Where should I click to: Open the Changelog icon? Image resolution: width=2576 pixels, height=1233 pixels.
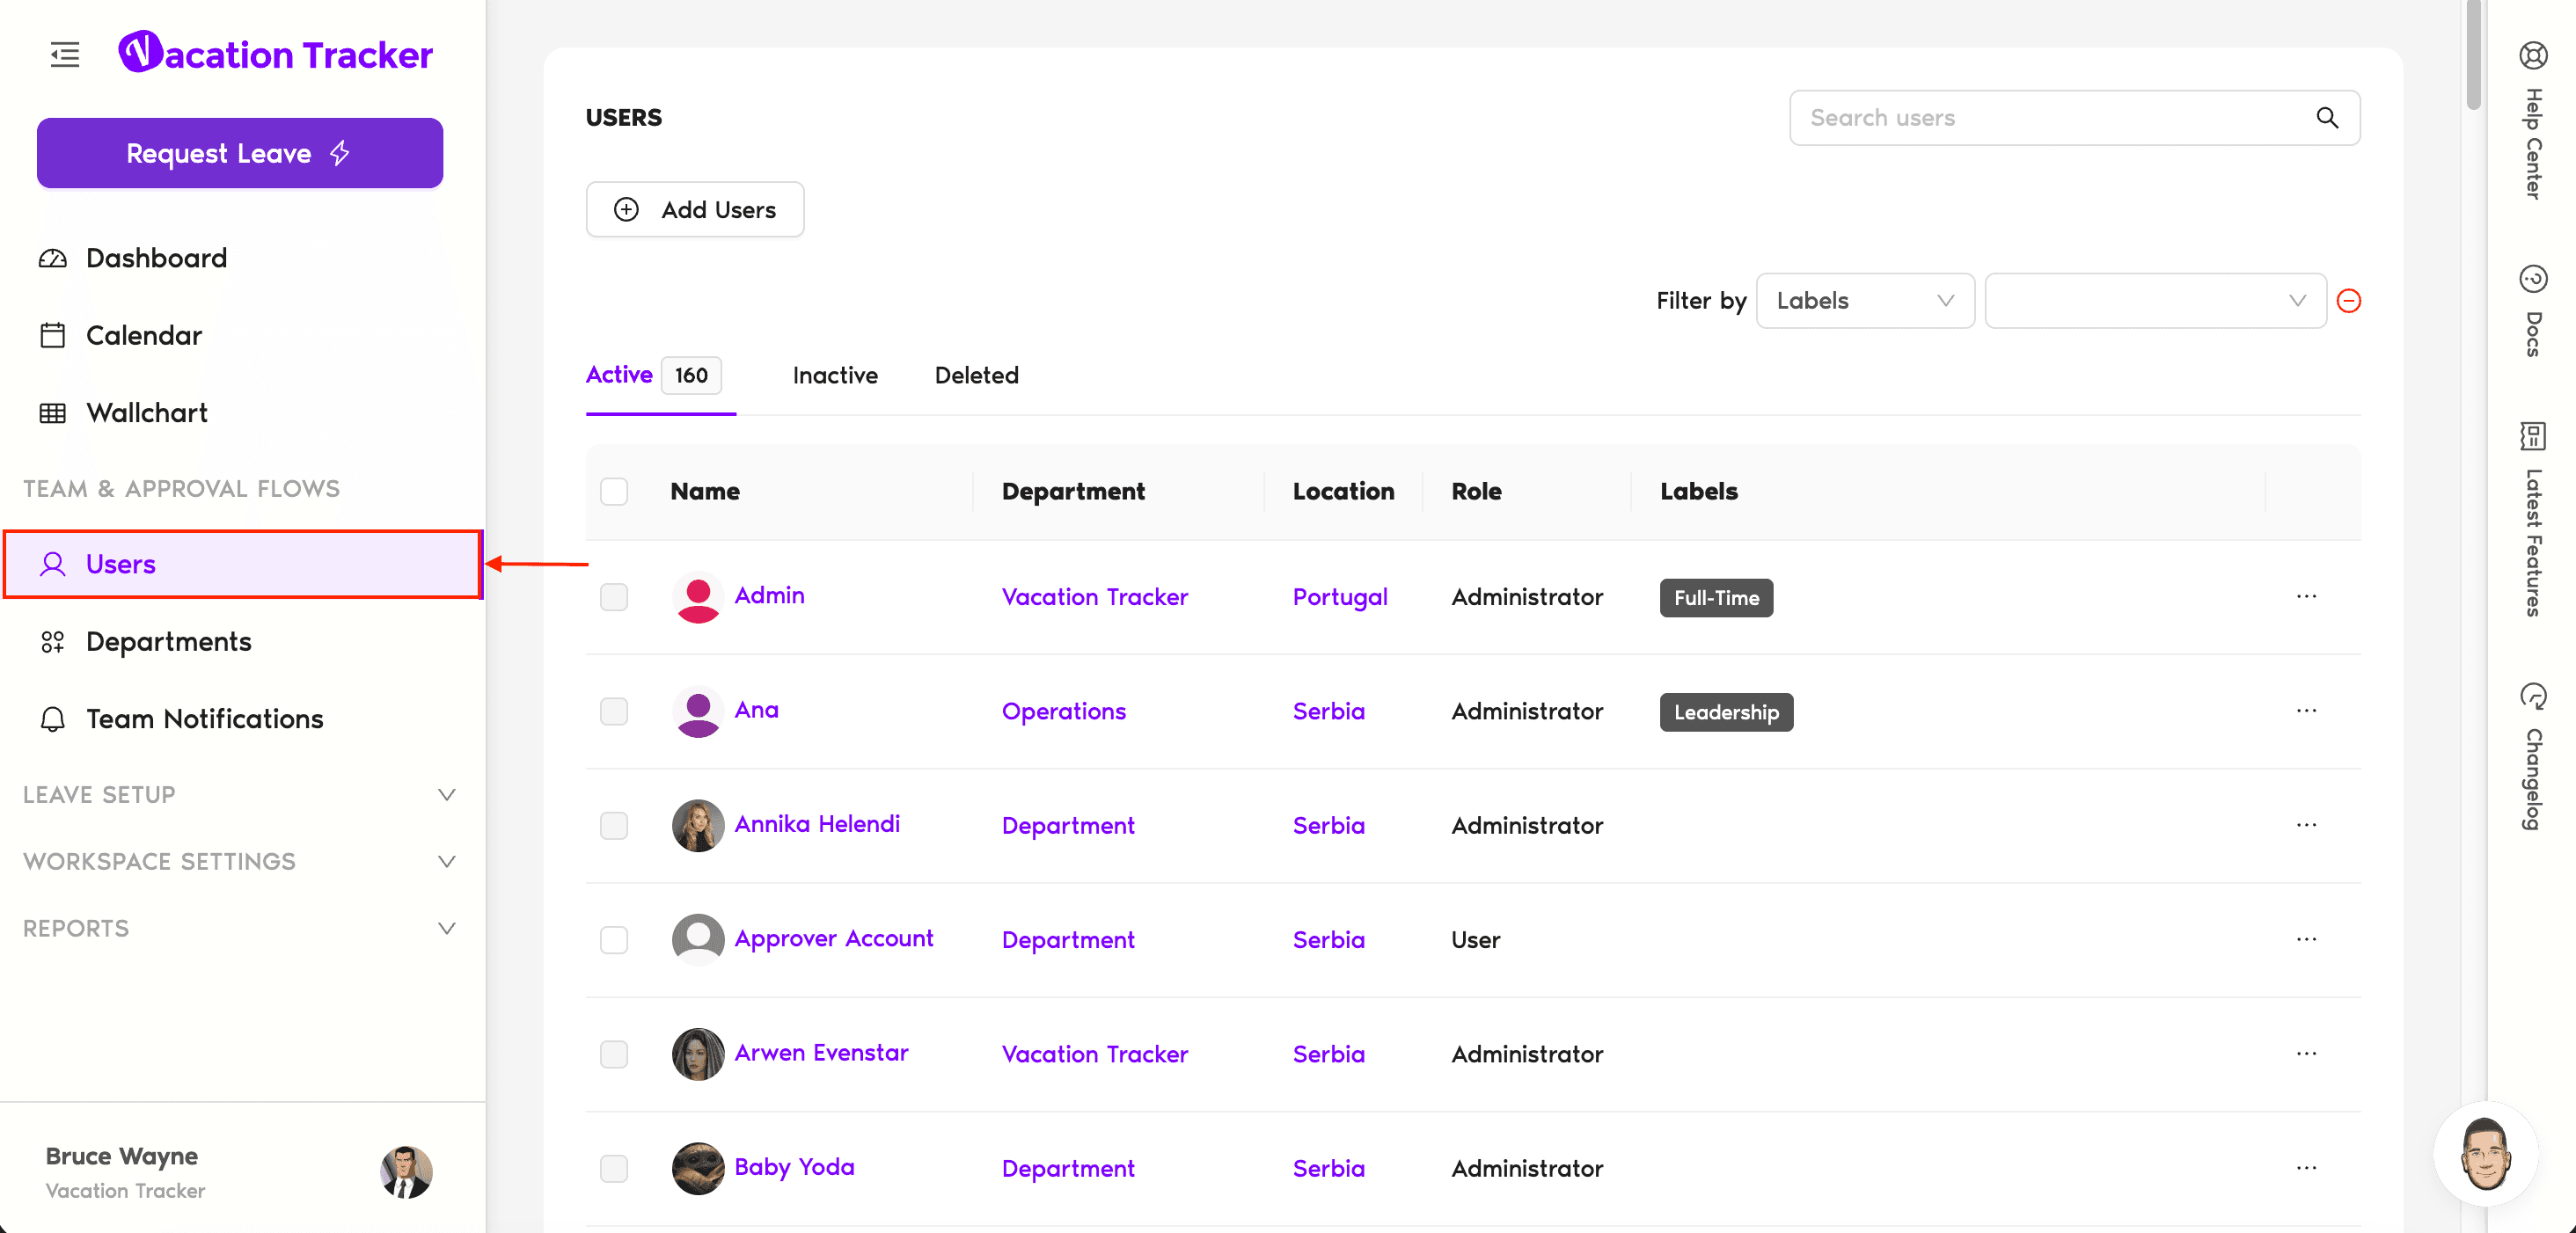coord(2532,696)
